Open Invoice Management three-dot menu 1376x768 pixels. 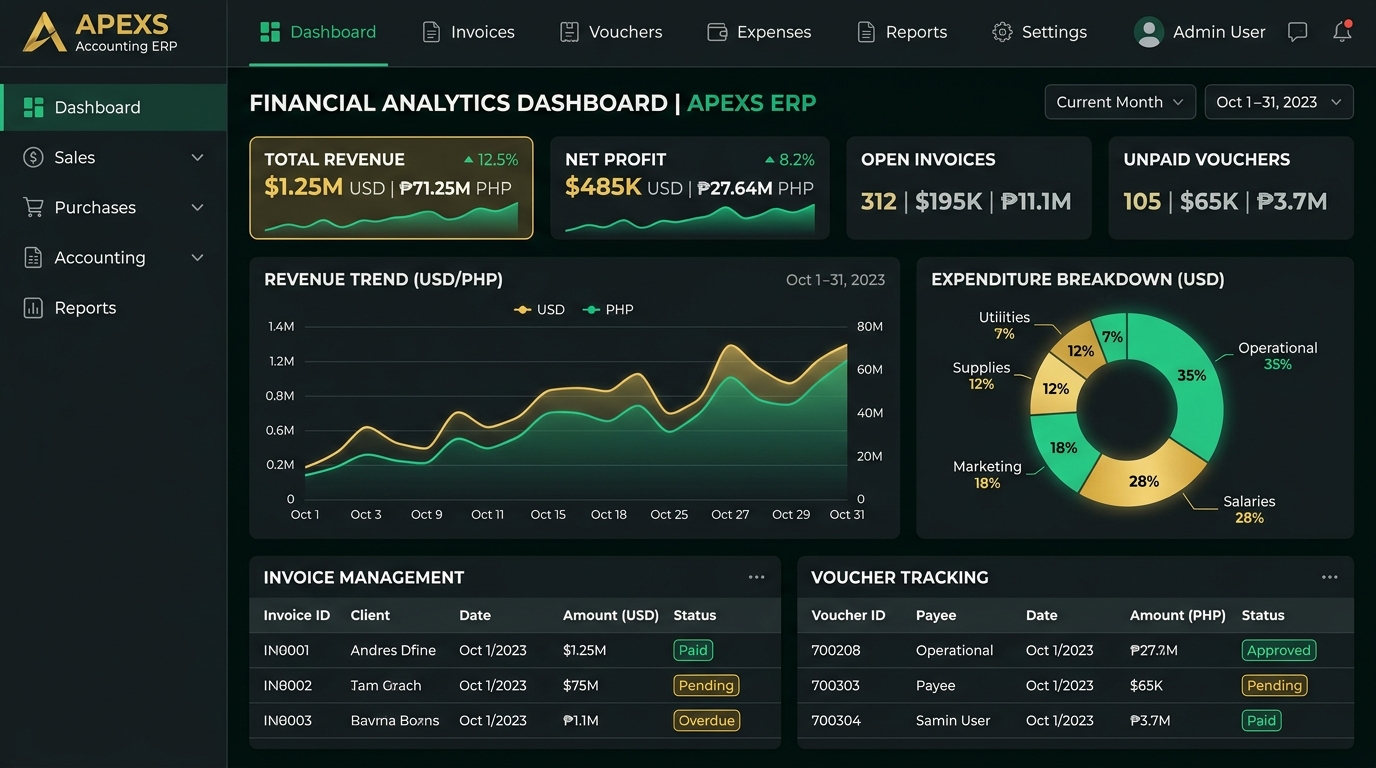click(x=756, y=577)
